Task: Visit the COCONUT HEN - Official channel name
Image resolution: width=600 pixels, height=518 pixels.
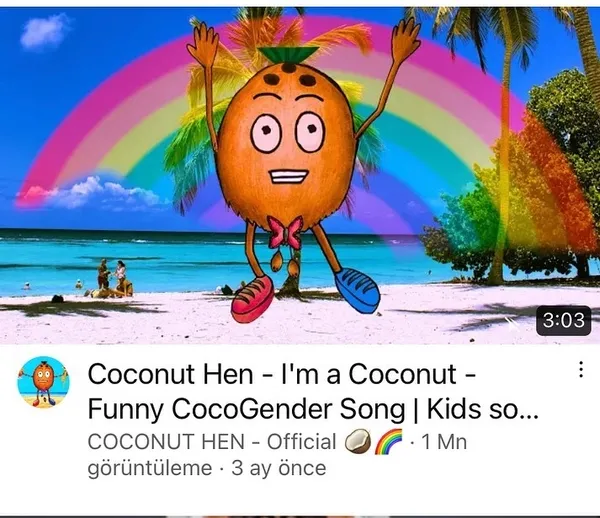Action: pyautogui.click(x=212, y=442)
